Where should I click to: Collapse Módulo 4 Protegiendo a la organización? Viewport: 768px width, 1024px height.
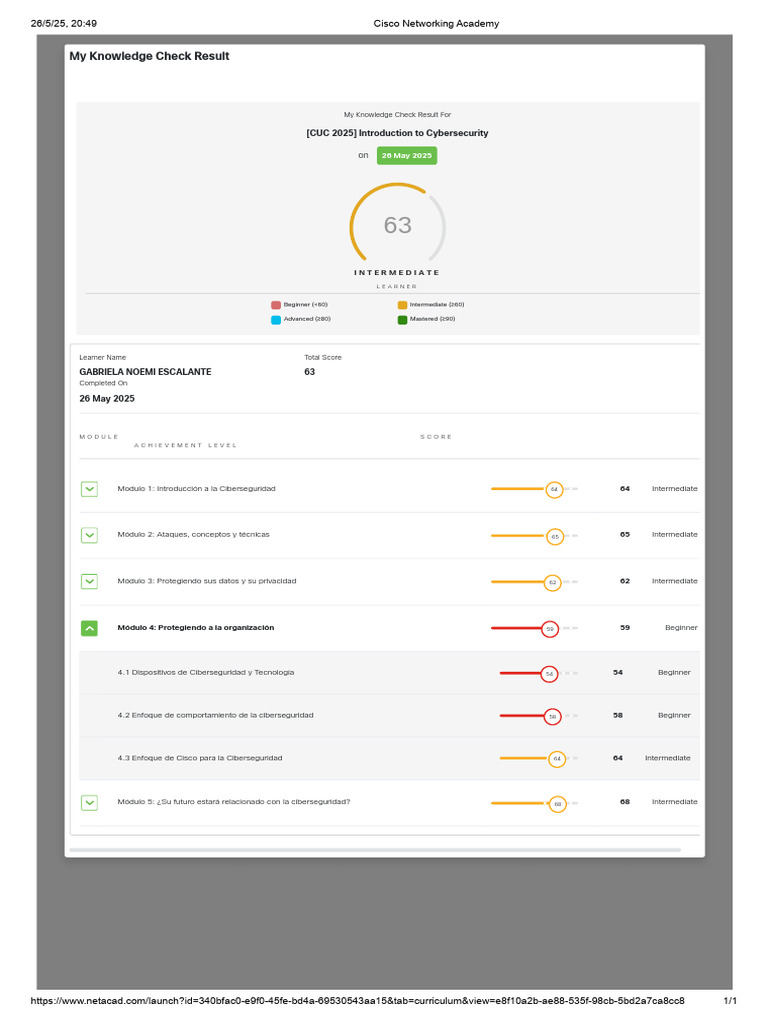coord(89,628)
